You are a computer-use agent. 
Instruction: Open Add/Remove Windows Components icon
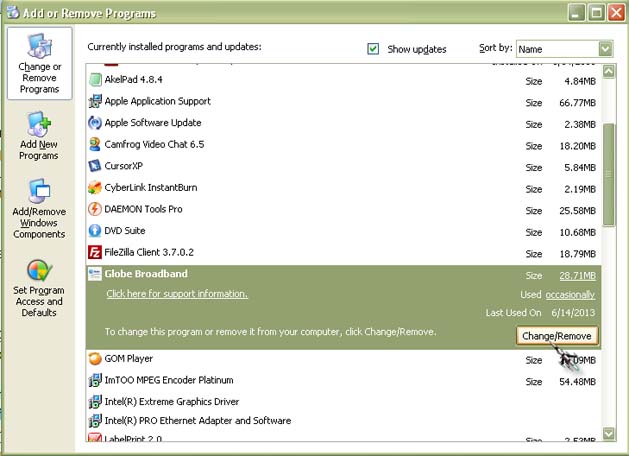click(x=39, y=191)
